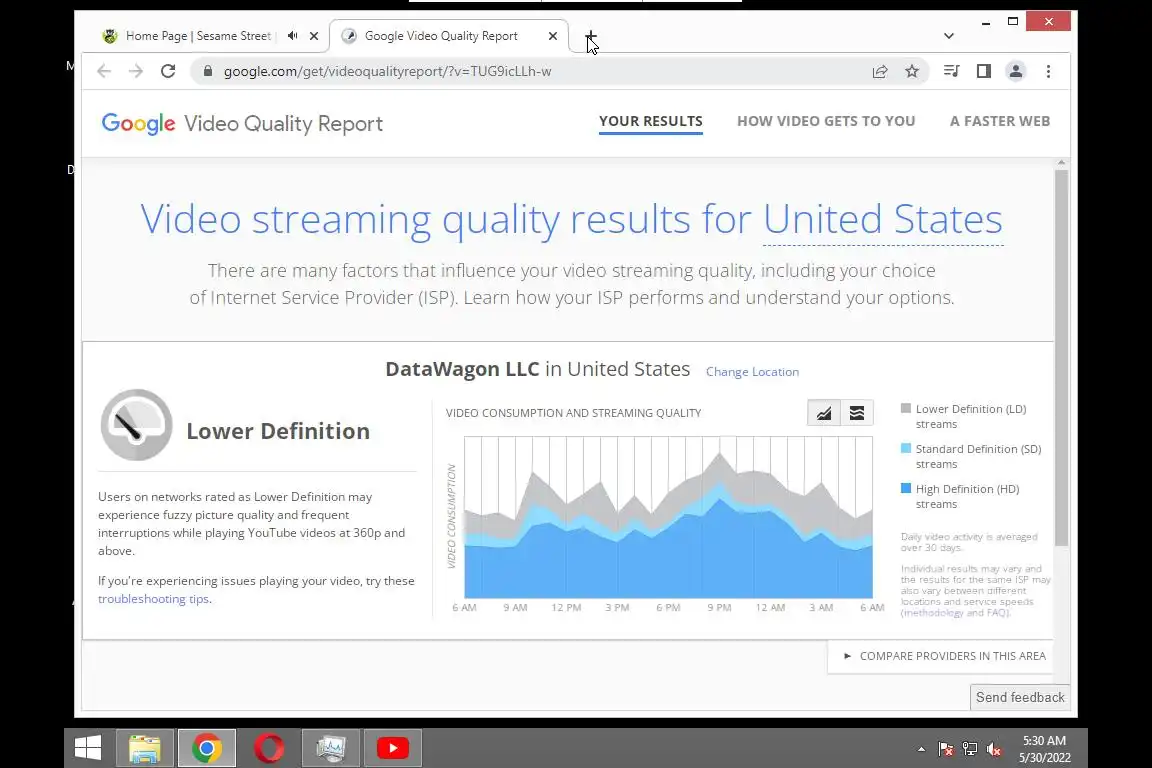Switch to the Sesame Street Home Page tab
The width and height of the screenshot is (1152, 768).
(x=198, y=36)
